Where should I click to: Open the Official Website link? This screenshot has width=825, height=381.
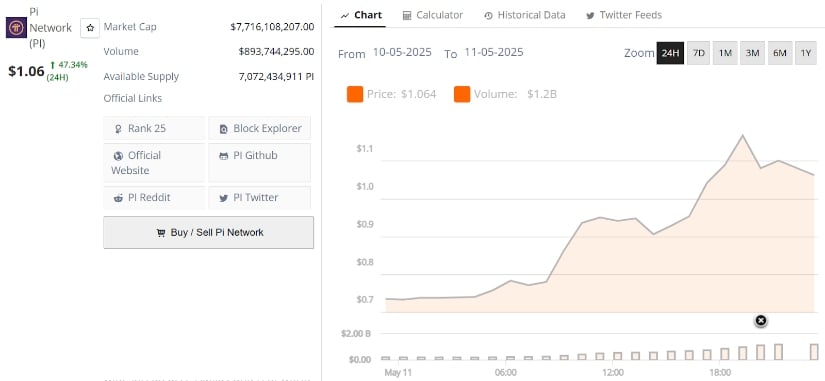pos(154,163)
